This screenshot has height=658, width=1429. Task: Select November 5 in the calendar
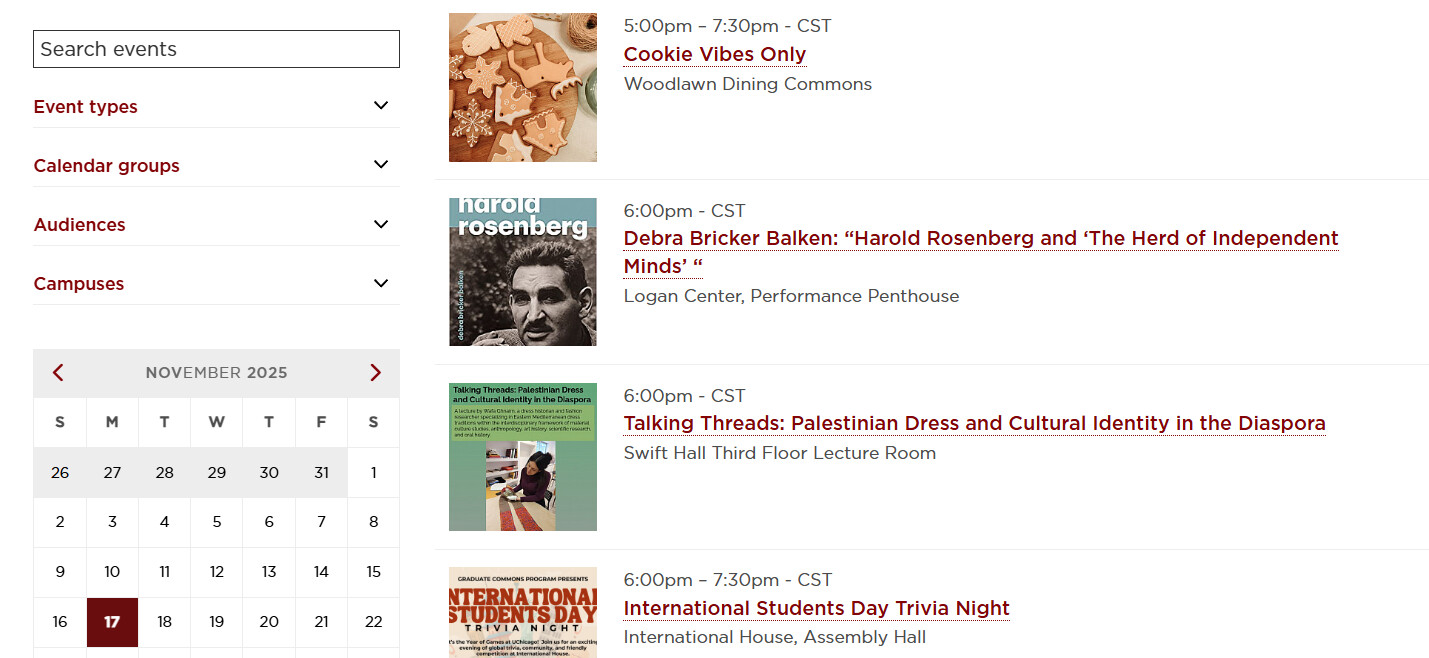[217, 522]
